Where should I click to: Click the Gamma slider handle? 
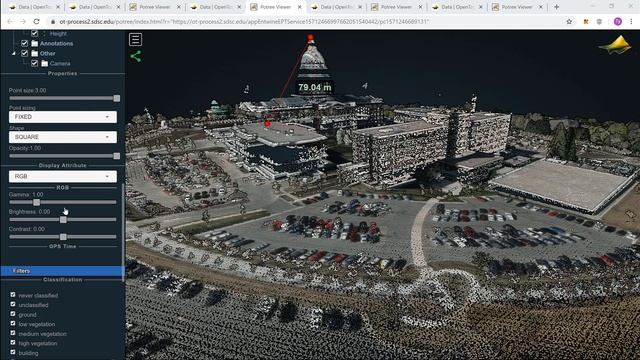(x=37, y=202)
